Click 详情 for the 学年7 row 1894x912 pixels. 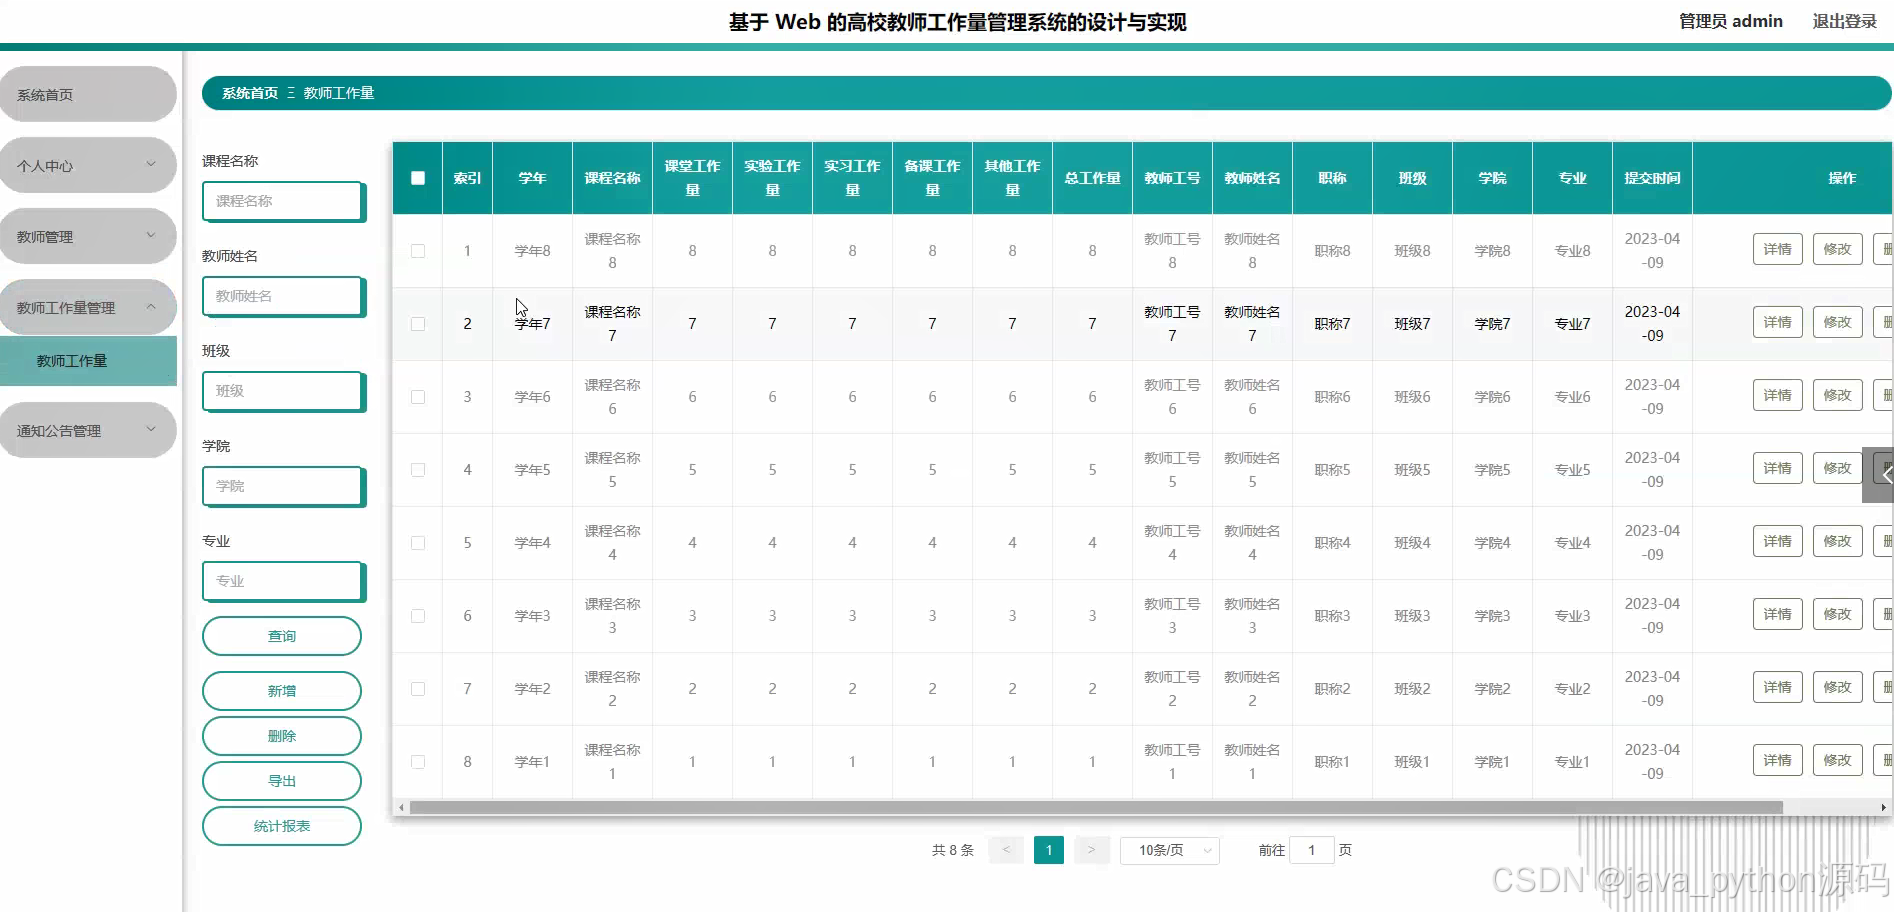(1777, 322)
